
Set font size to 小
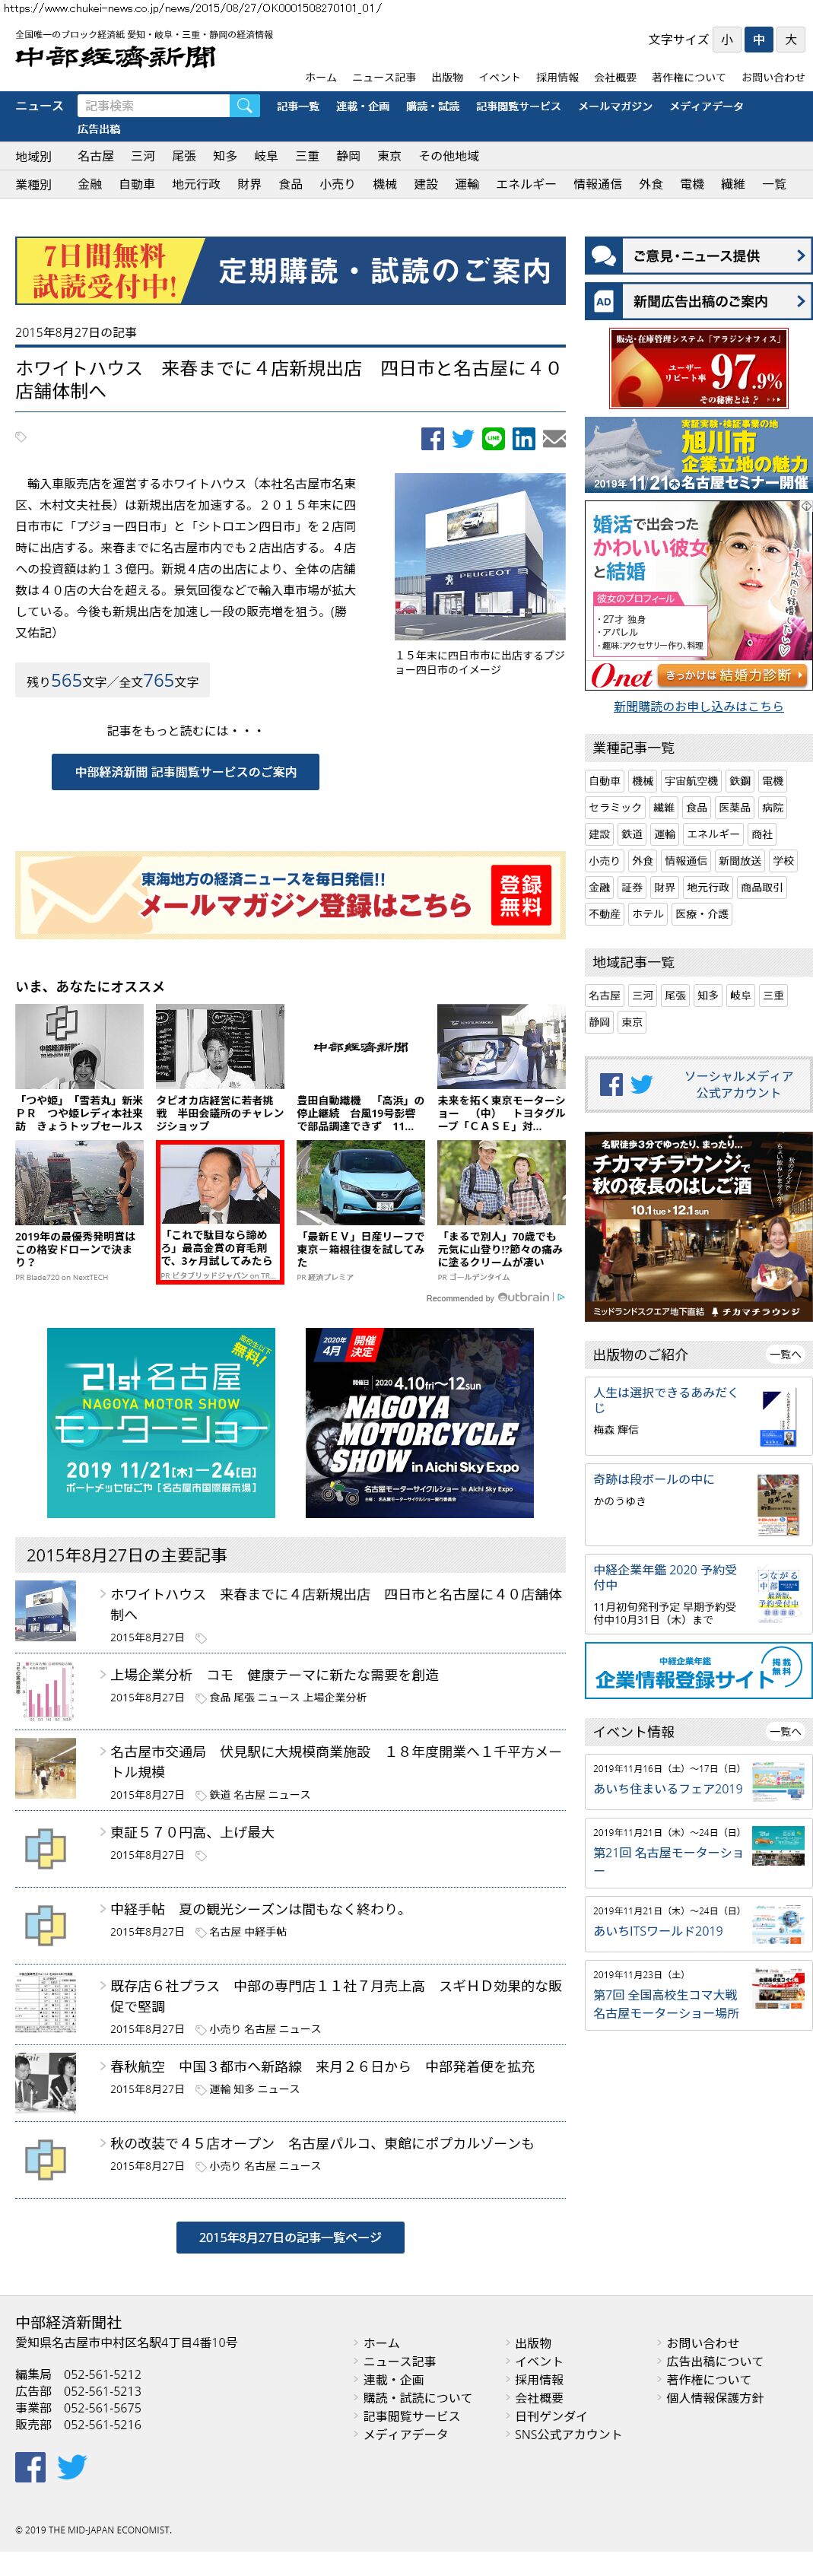(x=727, y=40)
